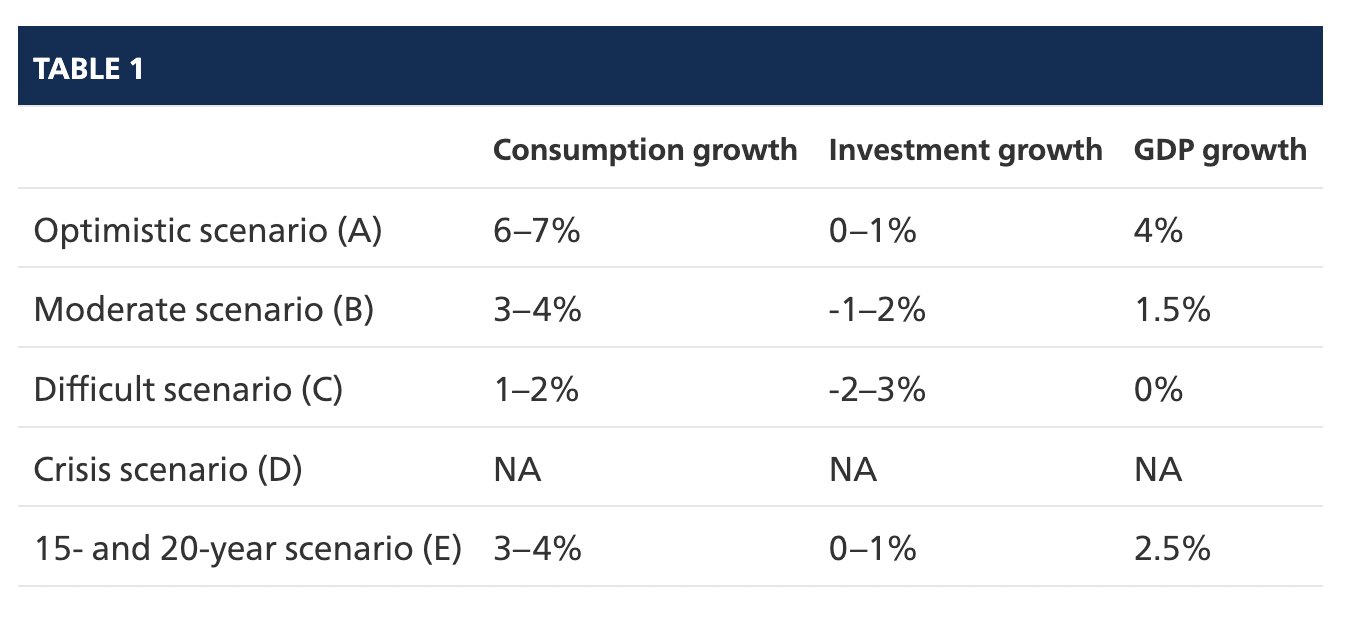Click Crisis scenario's NA under GDP growth

[1158, 469]
